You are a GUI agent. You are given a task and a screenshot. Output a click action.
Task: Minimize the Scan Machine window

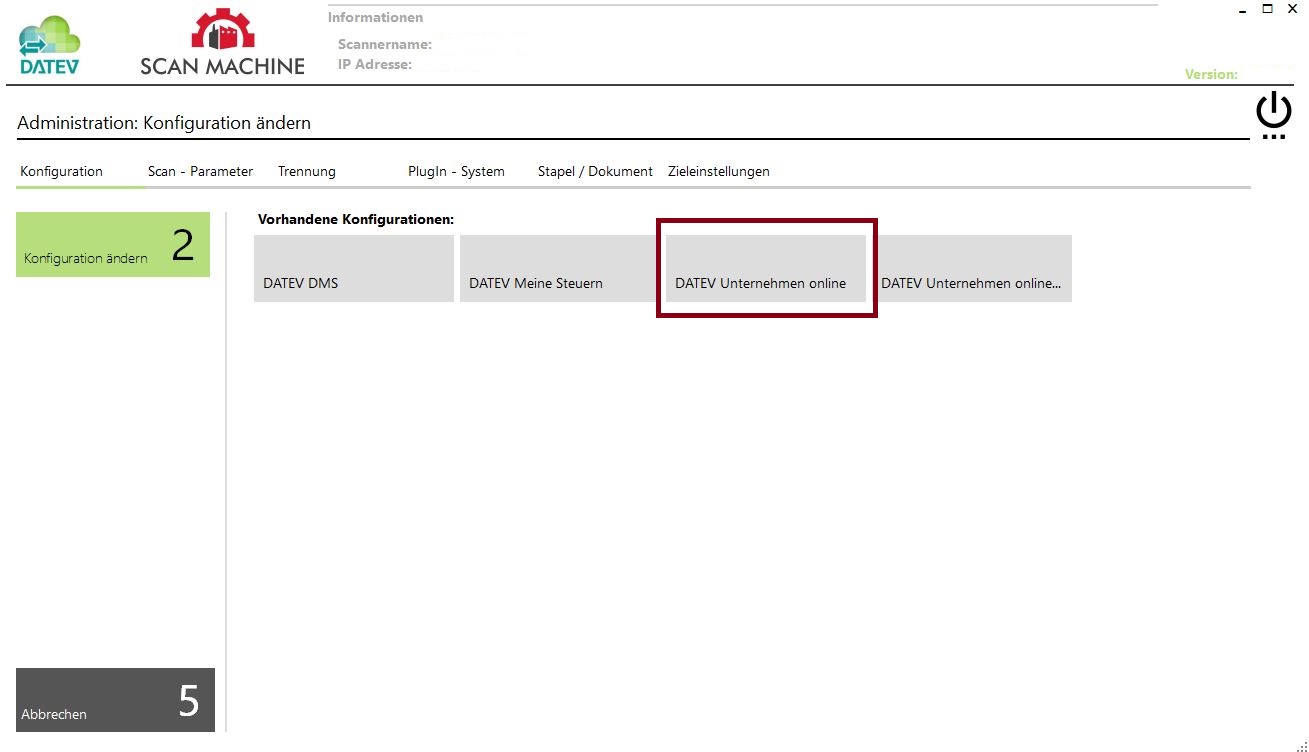pyautogui.click(x=1243, y=9)
